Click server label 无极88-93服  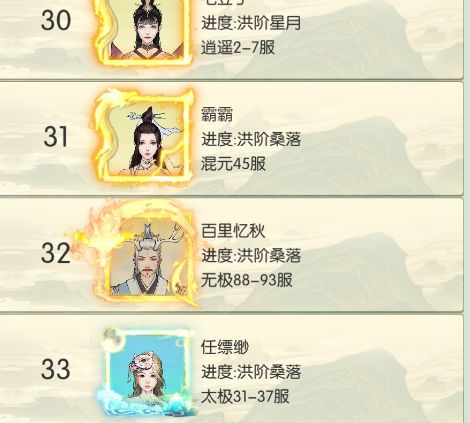(x=247, y=280)
